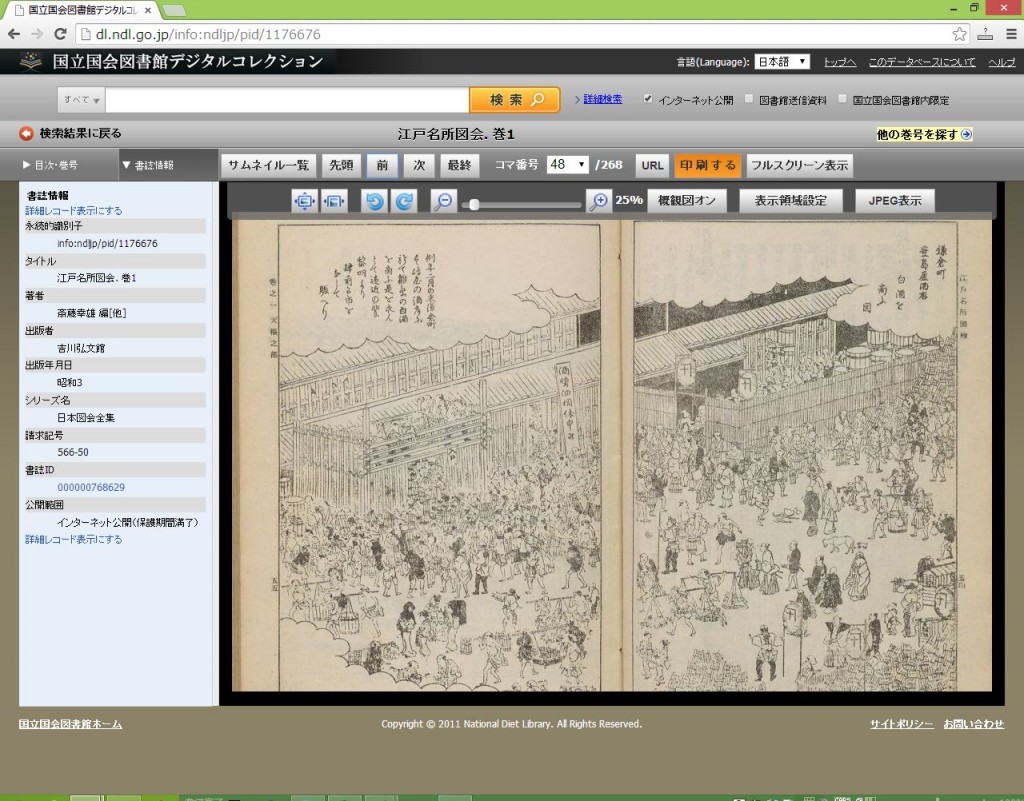Click the search text field
Screen dimensions: 1024x801
coord(287,100)
